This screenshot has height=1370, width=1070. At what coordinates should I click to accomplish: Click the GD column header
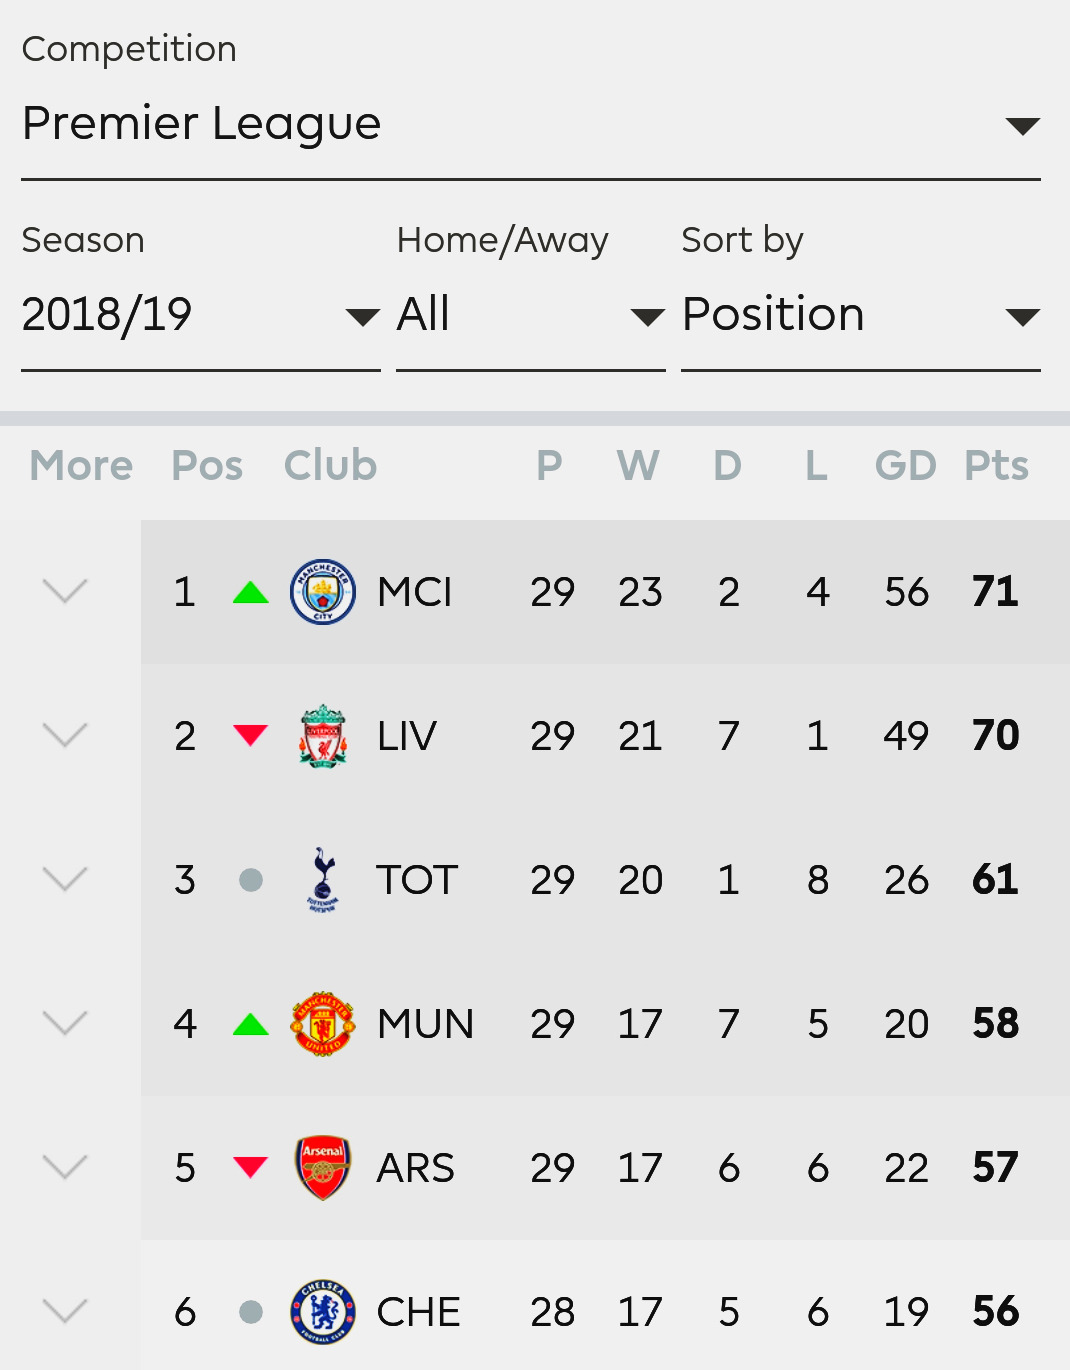coord(905,466)
